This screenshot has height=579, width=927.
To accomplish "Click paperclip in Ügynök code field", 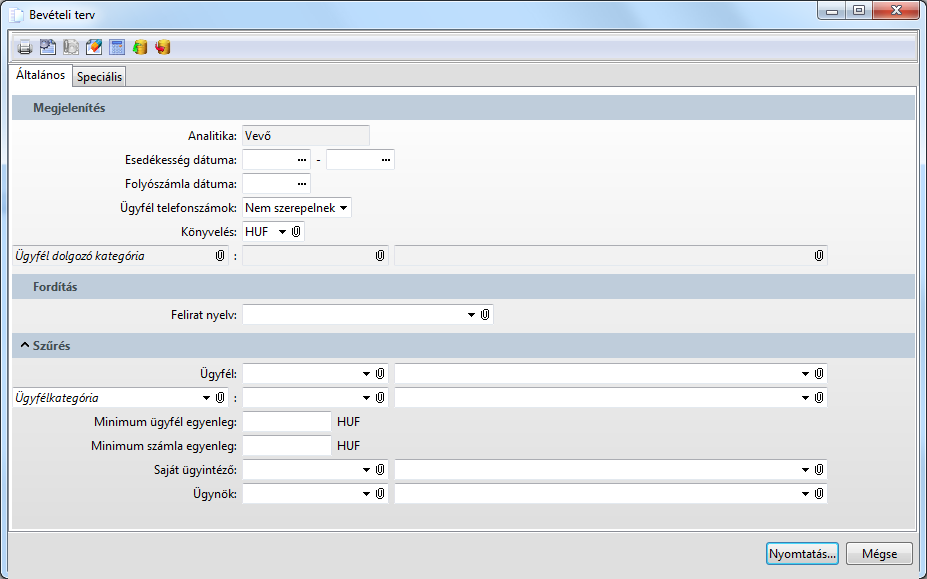I will (380, 493).
